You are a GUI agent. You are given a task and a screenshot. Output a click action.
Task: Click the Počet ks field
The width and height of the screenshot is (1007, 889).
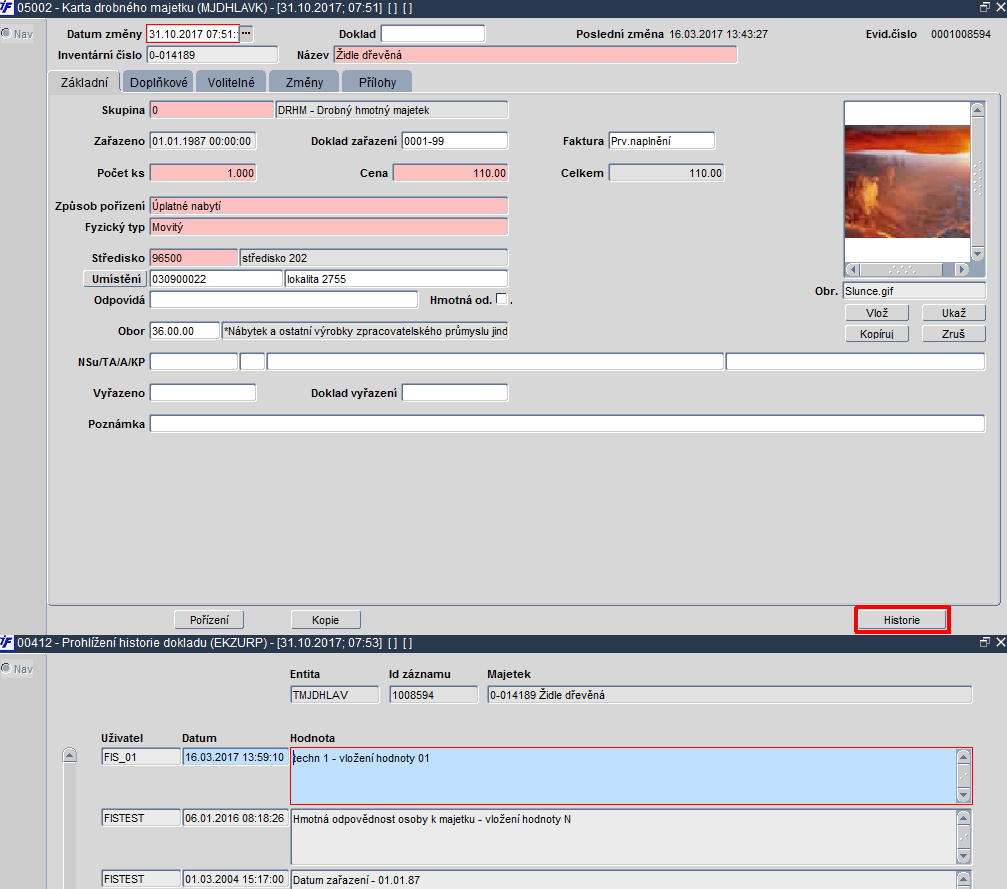point(203,173)
